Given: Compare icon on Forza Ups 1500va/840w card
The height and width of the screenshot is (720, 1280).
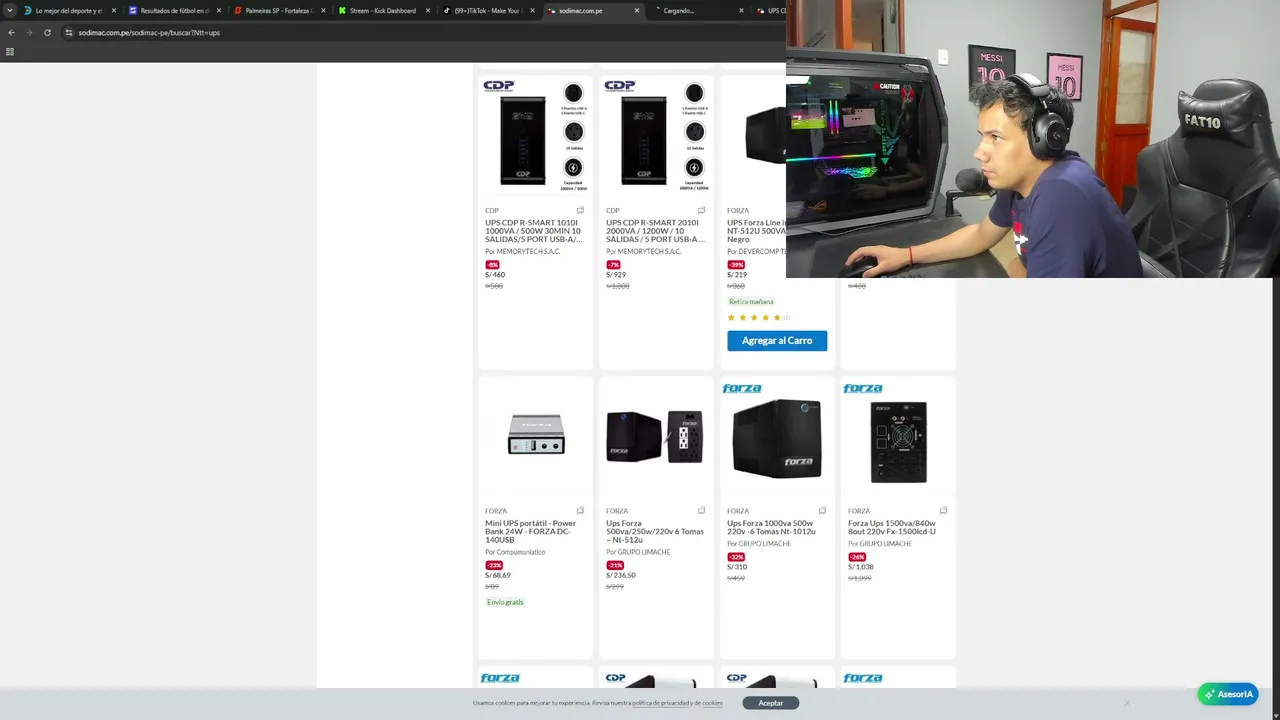Looking at the screenshot, I should point(943,511).
